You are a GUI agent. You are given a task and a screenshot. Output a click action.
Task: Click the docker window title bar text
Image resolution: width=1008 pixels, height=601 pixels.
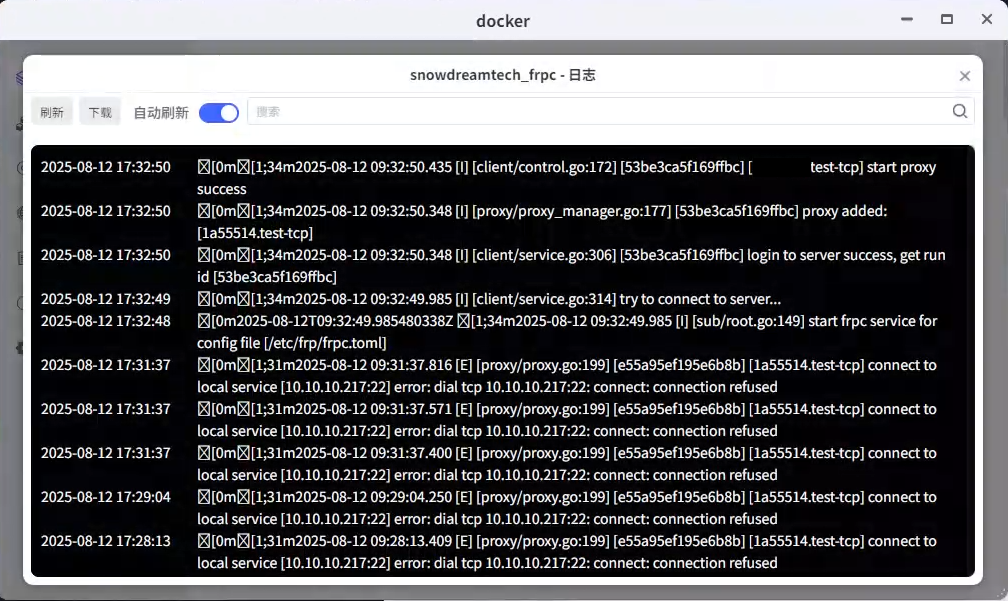click(503, 20)
